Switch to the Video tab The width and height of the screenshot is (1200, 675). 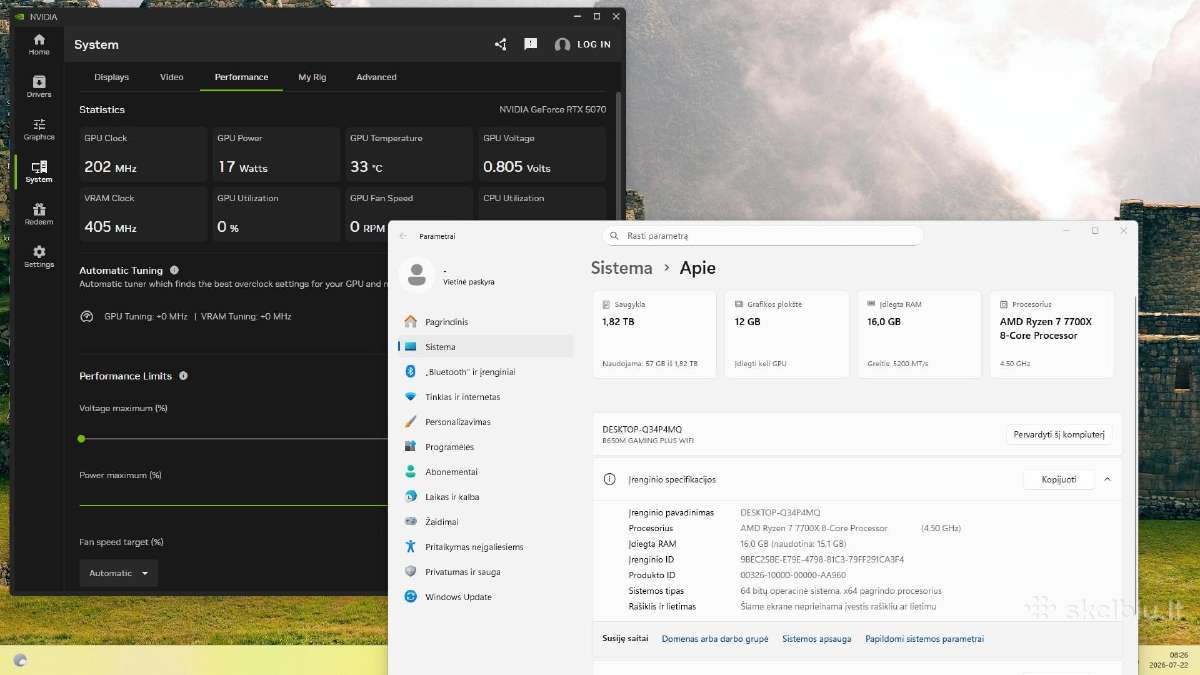[x=172, y=77]
